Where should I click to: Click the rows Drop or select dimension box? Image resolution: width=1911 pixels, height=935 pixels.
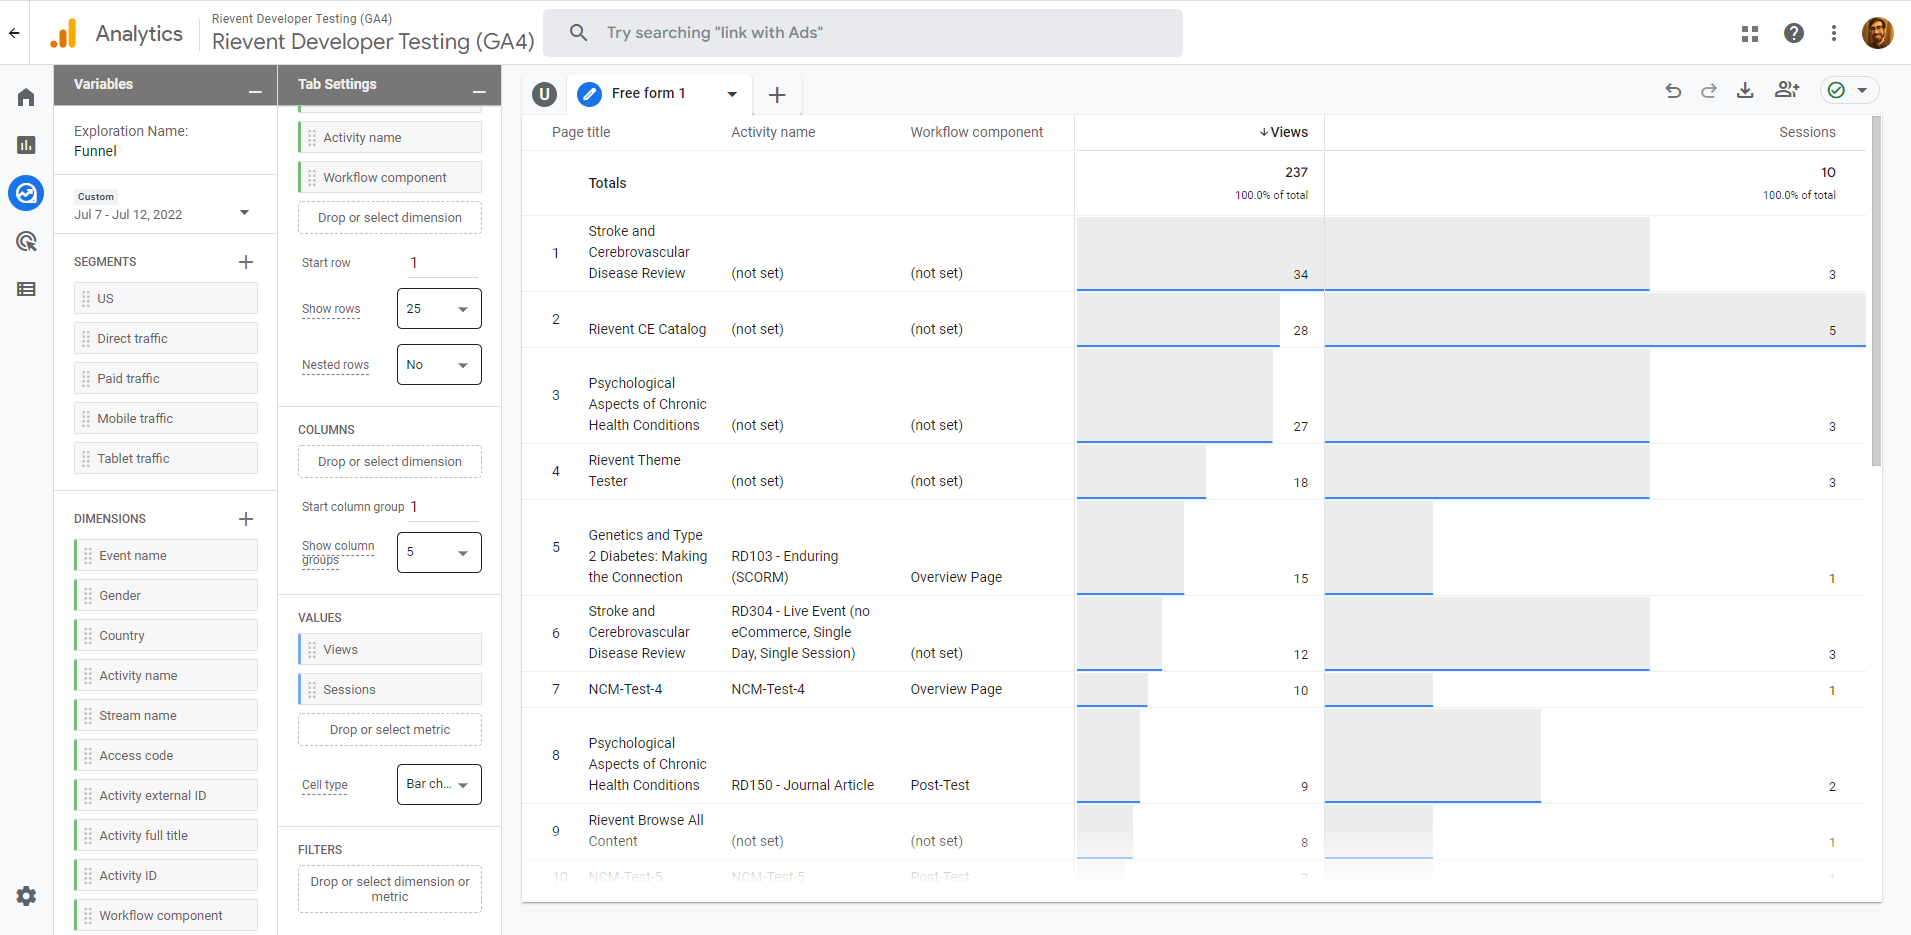(x=390, y=218)
